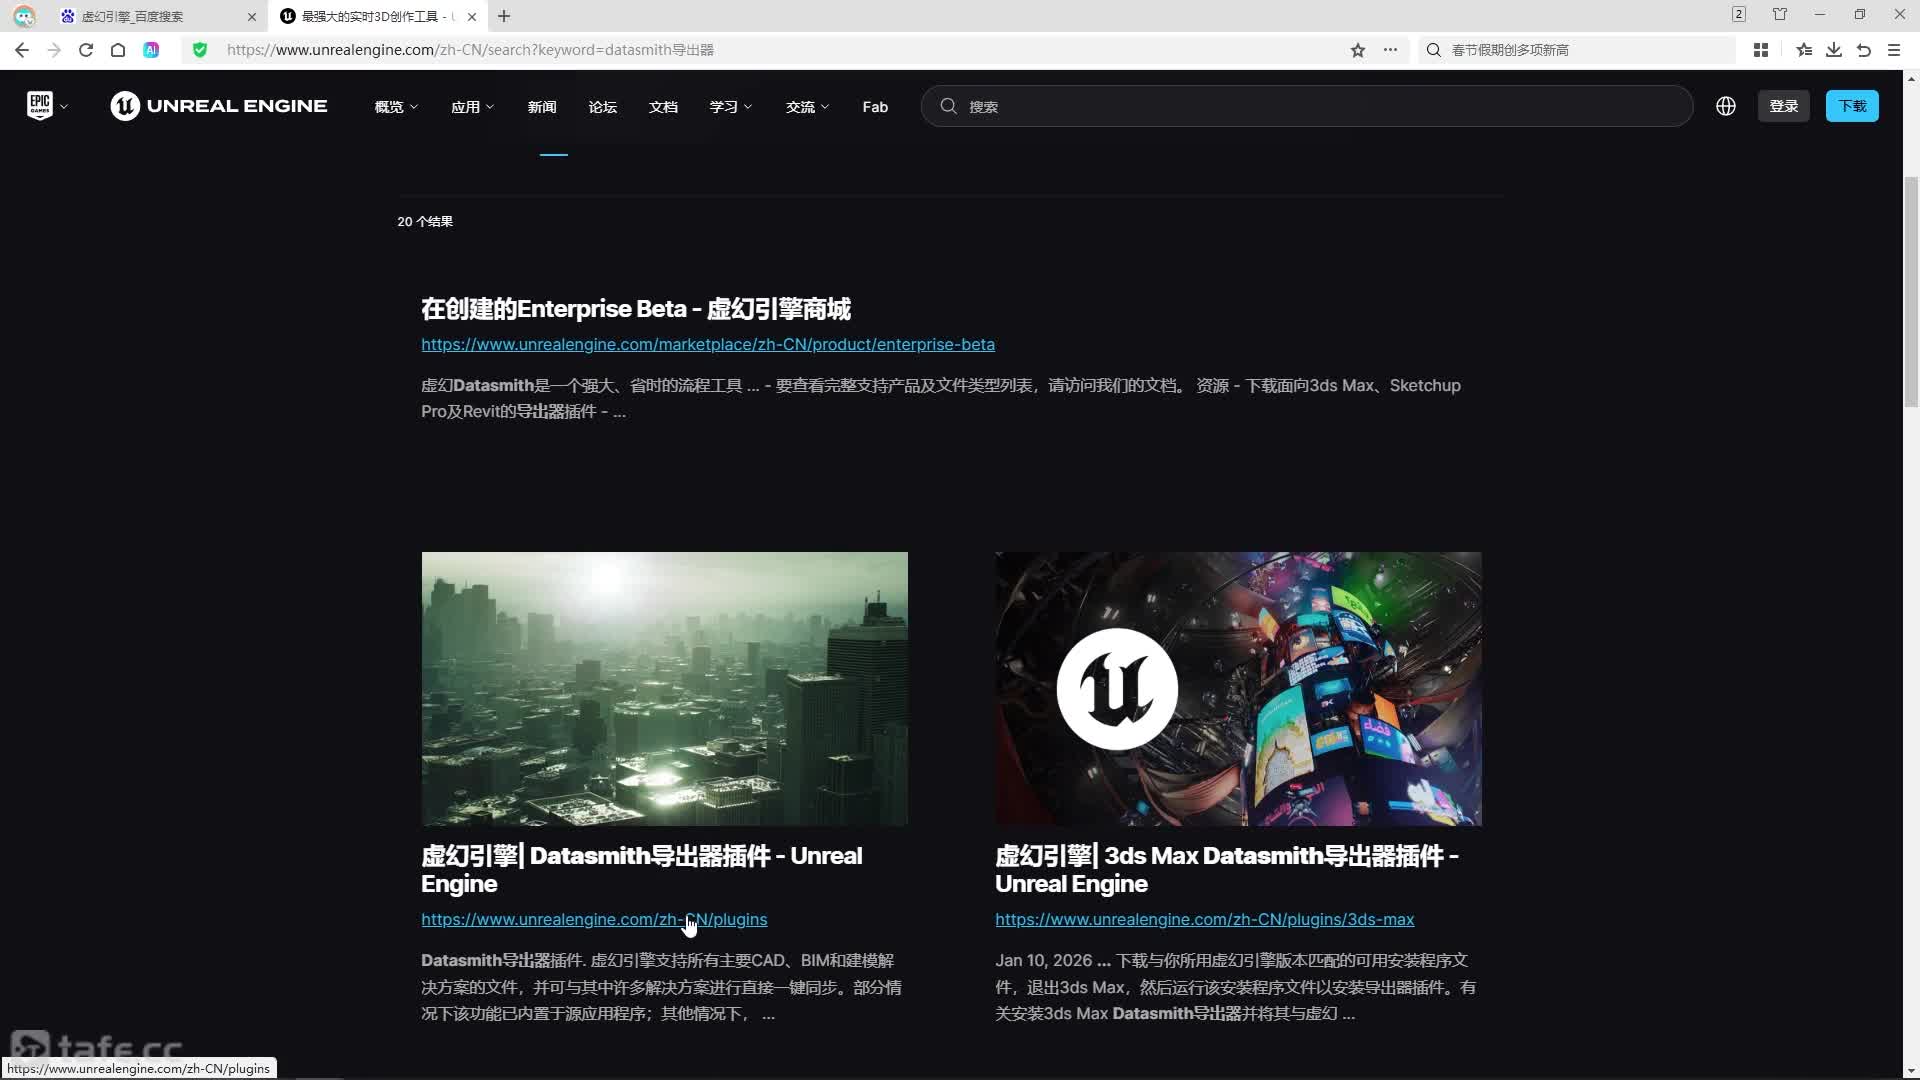Screen dimensions: 1920x1080
Task: Expand the 交流 dropdown menu
Action: (807, 107)
